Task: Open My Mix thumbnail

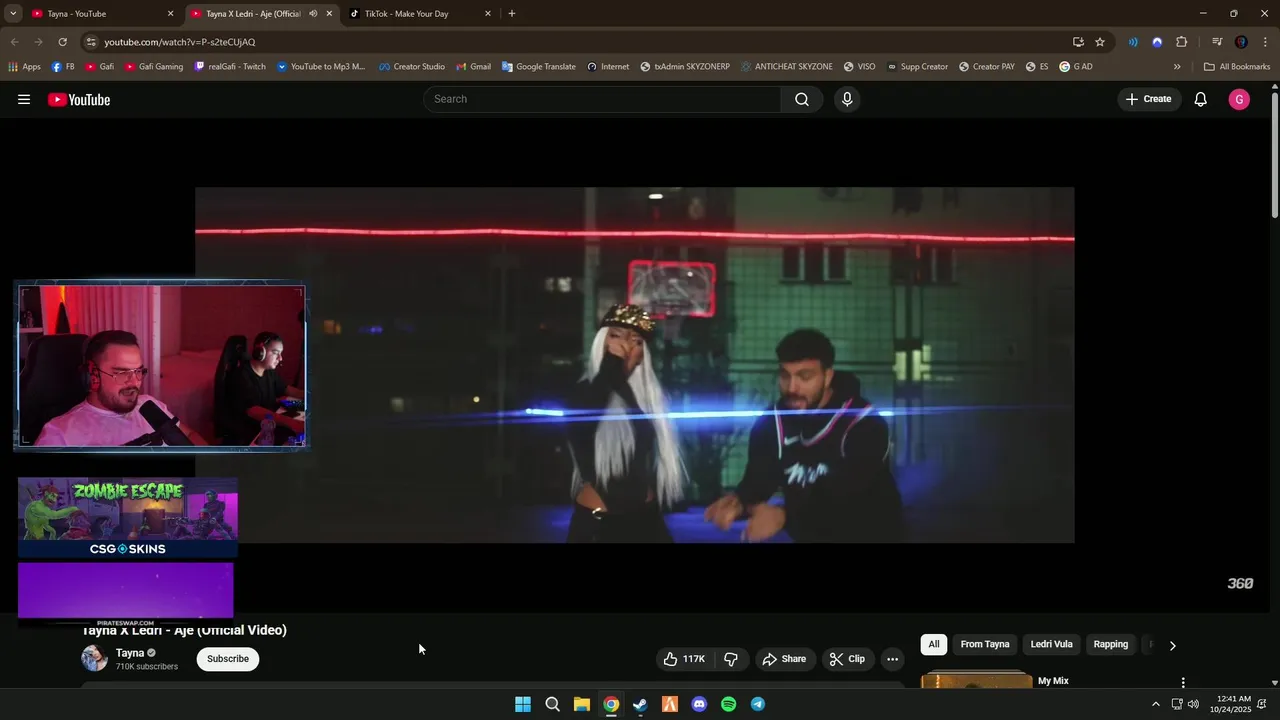Action: 976,680
